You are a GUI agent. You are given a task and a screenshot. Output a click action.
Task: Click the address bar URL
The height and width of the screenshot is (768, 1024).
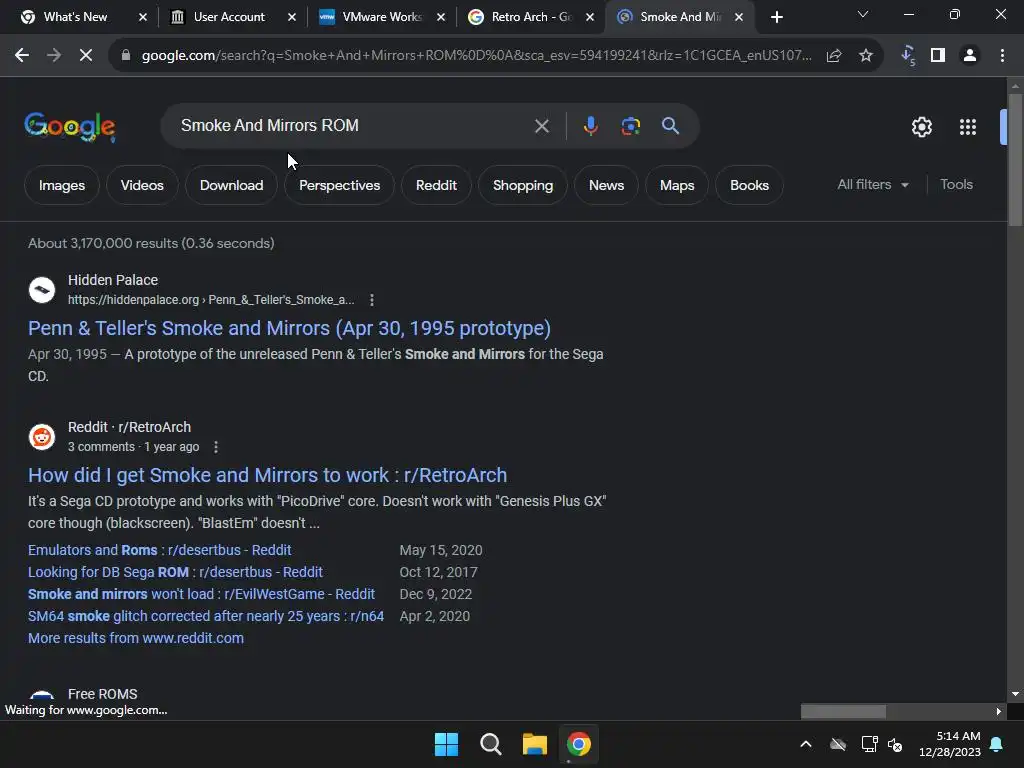point(477,56)
